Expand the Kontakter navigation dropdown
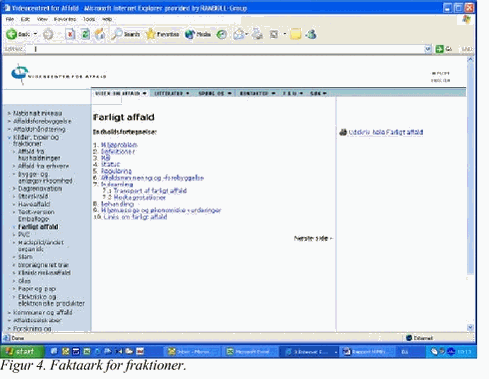489x379 pixels. pyautogui.click(x=257, y=93)
